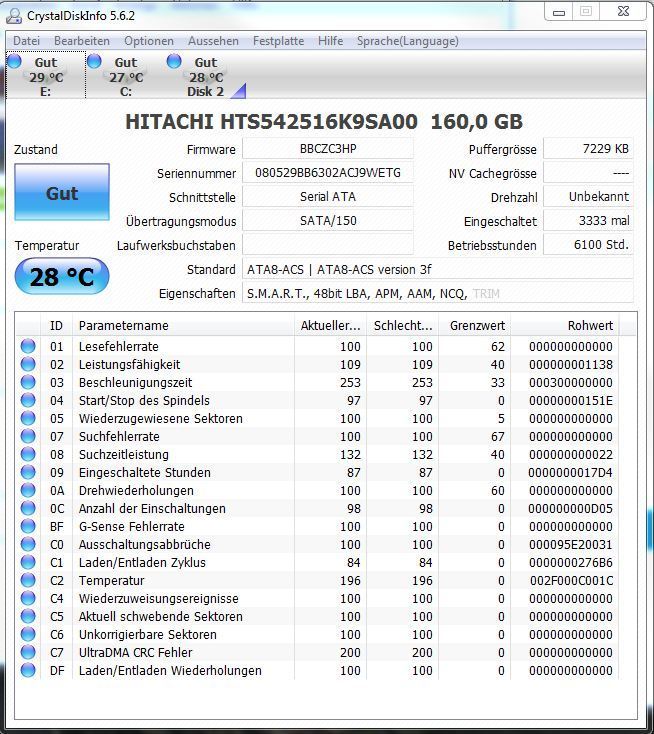Minimize the CrystalDiskInfo window
The width and height of the screenshot is (654, 734).
pos(559,12)
